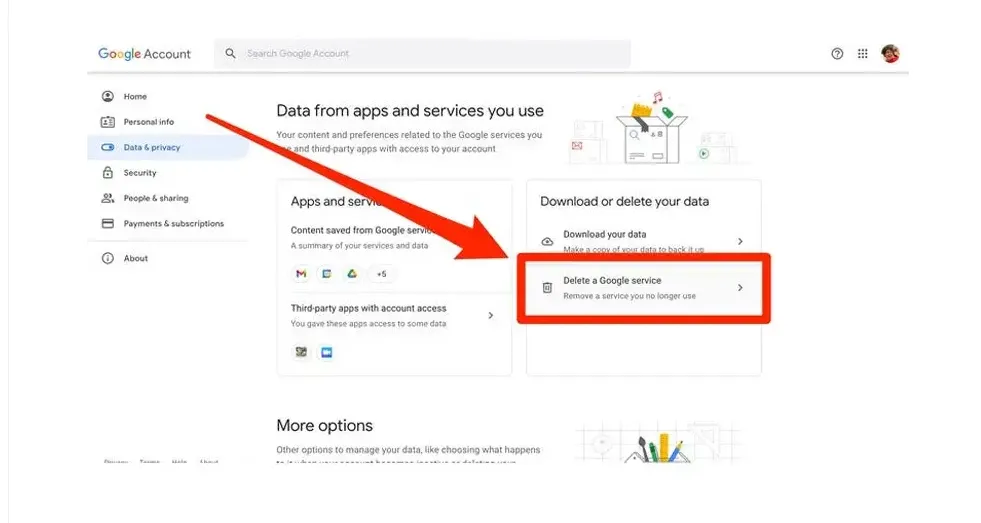This screenshot has height=523, width=981.
Task: Click the Apps and services heading
Action: (336, 201)
